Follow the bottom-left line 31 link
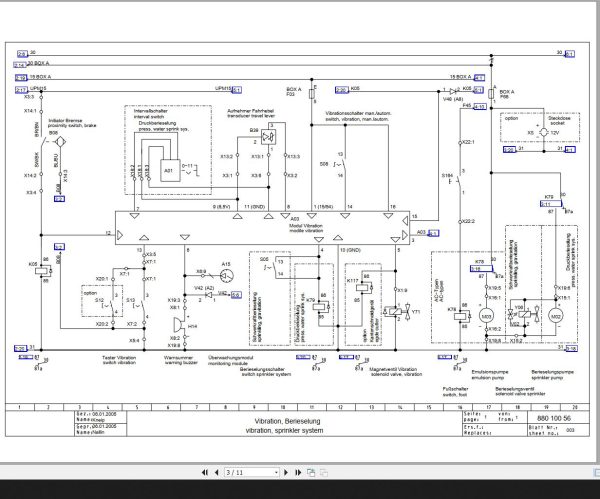 [x=20, y=348]
